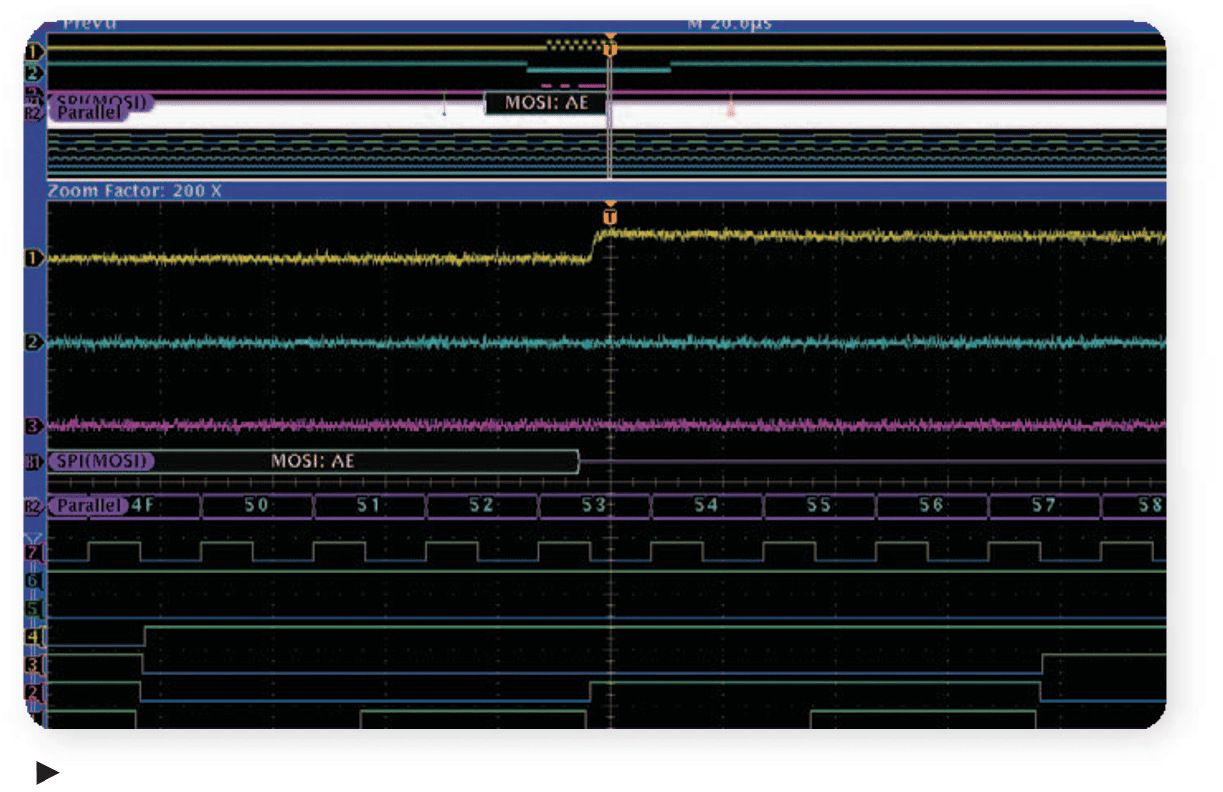Select the digital channel 7 marker
Screen dimensions: 1223x792
[35, 552]
